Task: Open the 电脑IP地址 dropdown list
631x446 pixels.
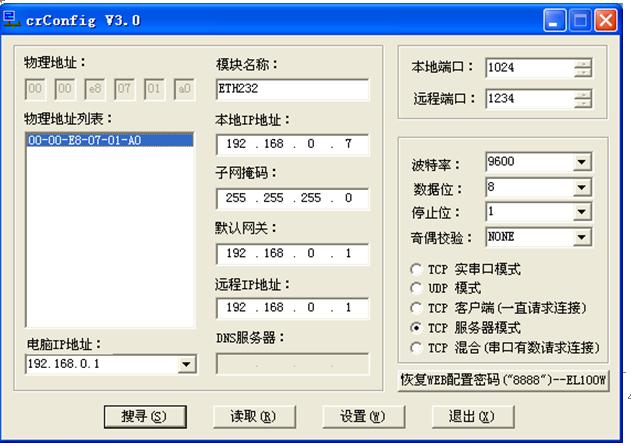Action: 186,365
